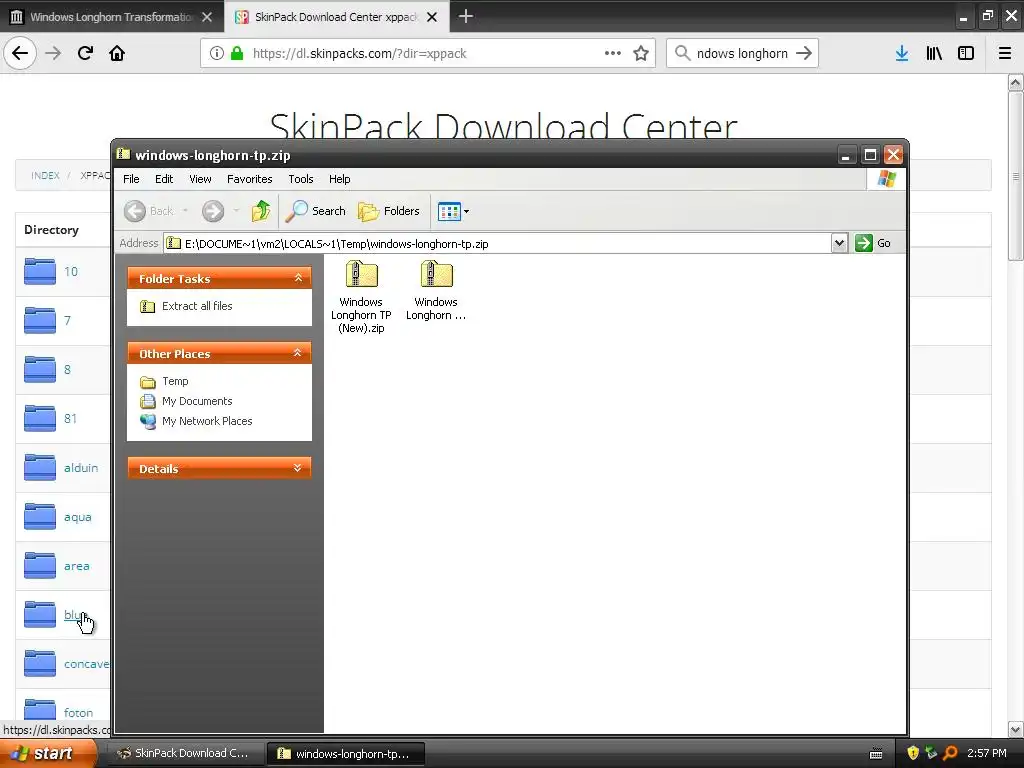Switch to Windows Longhorn Transformation tab
The image size is (1024, 768).
pos(112,17)
